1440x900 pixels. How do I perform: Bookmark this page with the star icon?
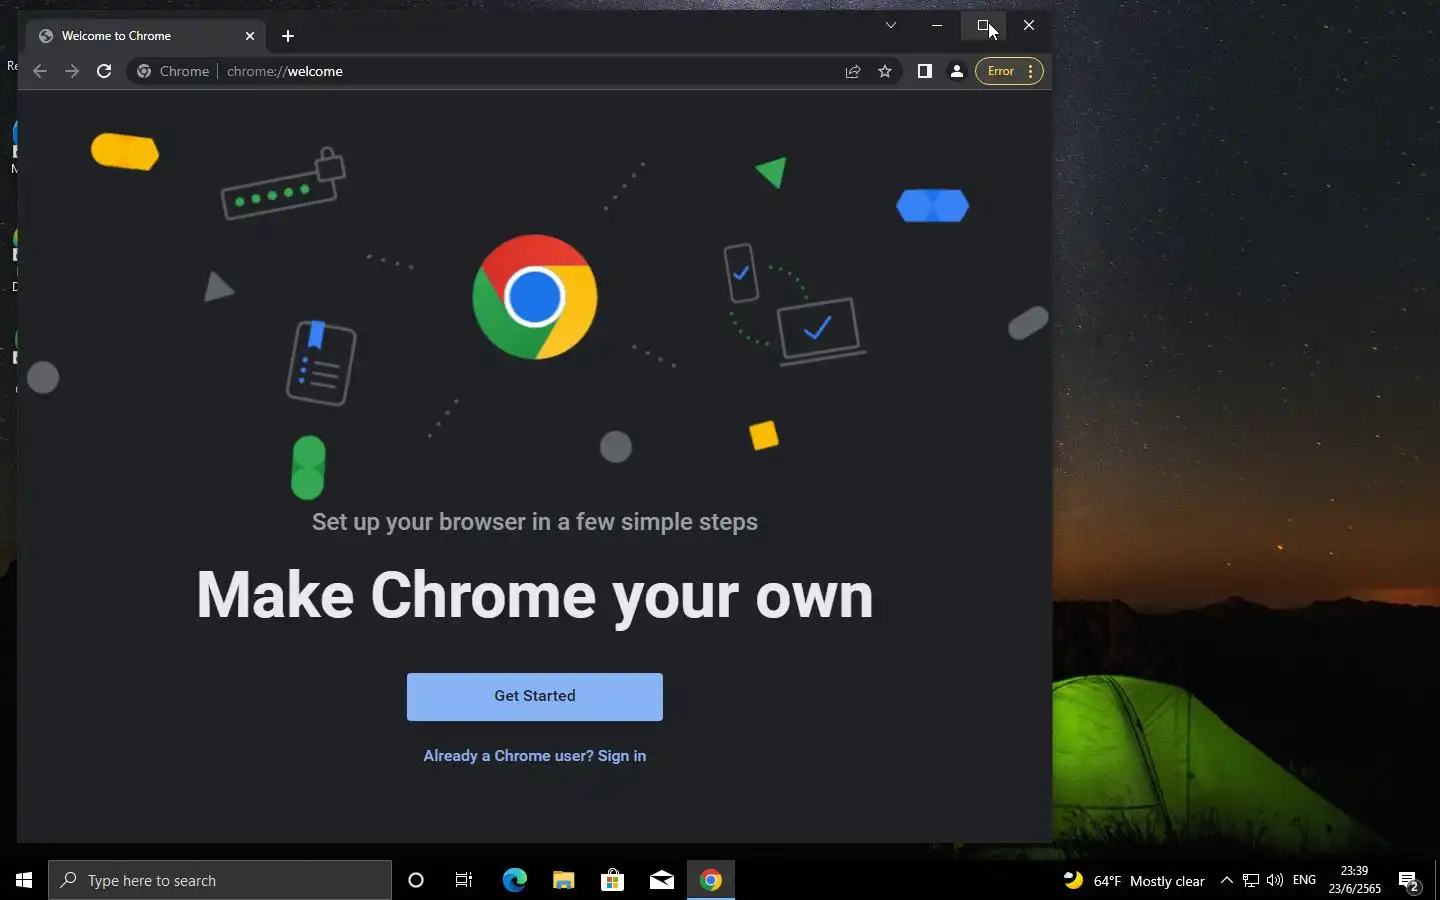[x=885, y=71]
